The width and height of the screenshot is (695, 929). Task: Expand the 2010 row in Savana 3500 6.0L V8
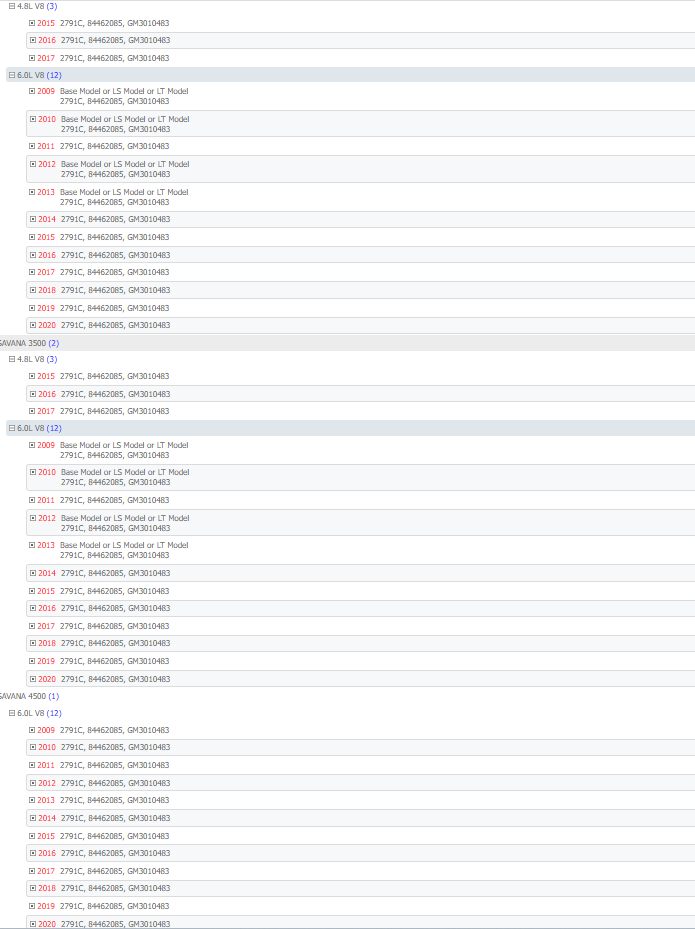pos(33,472)
